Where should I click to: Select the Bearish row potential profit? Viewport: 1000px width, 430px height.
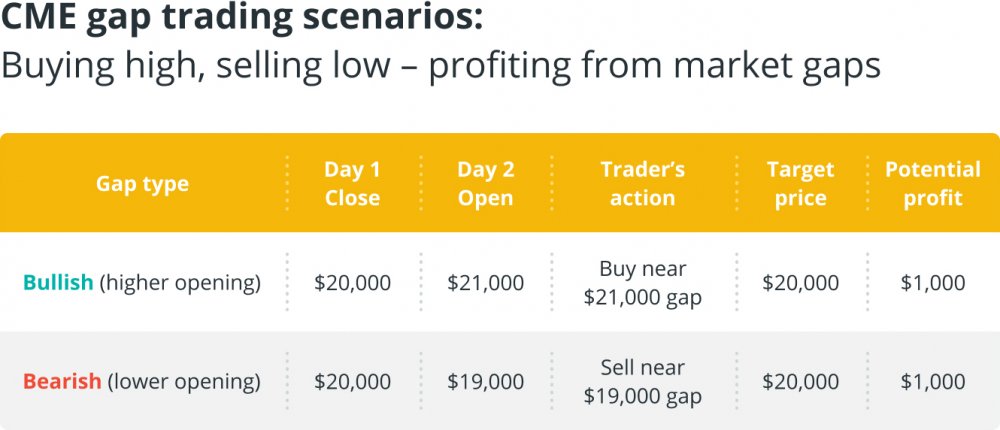pyautogui.click(x=932, y=382)
